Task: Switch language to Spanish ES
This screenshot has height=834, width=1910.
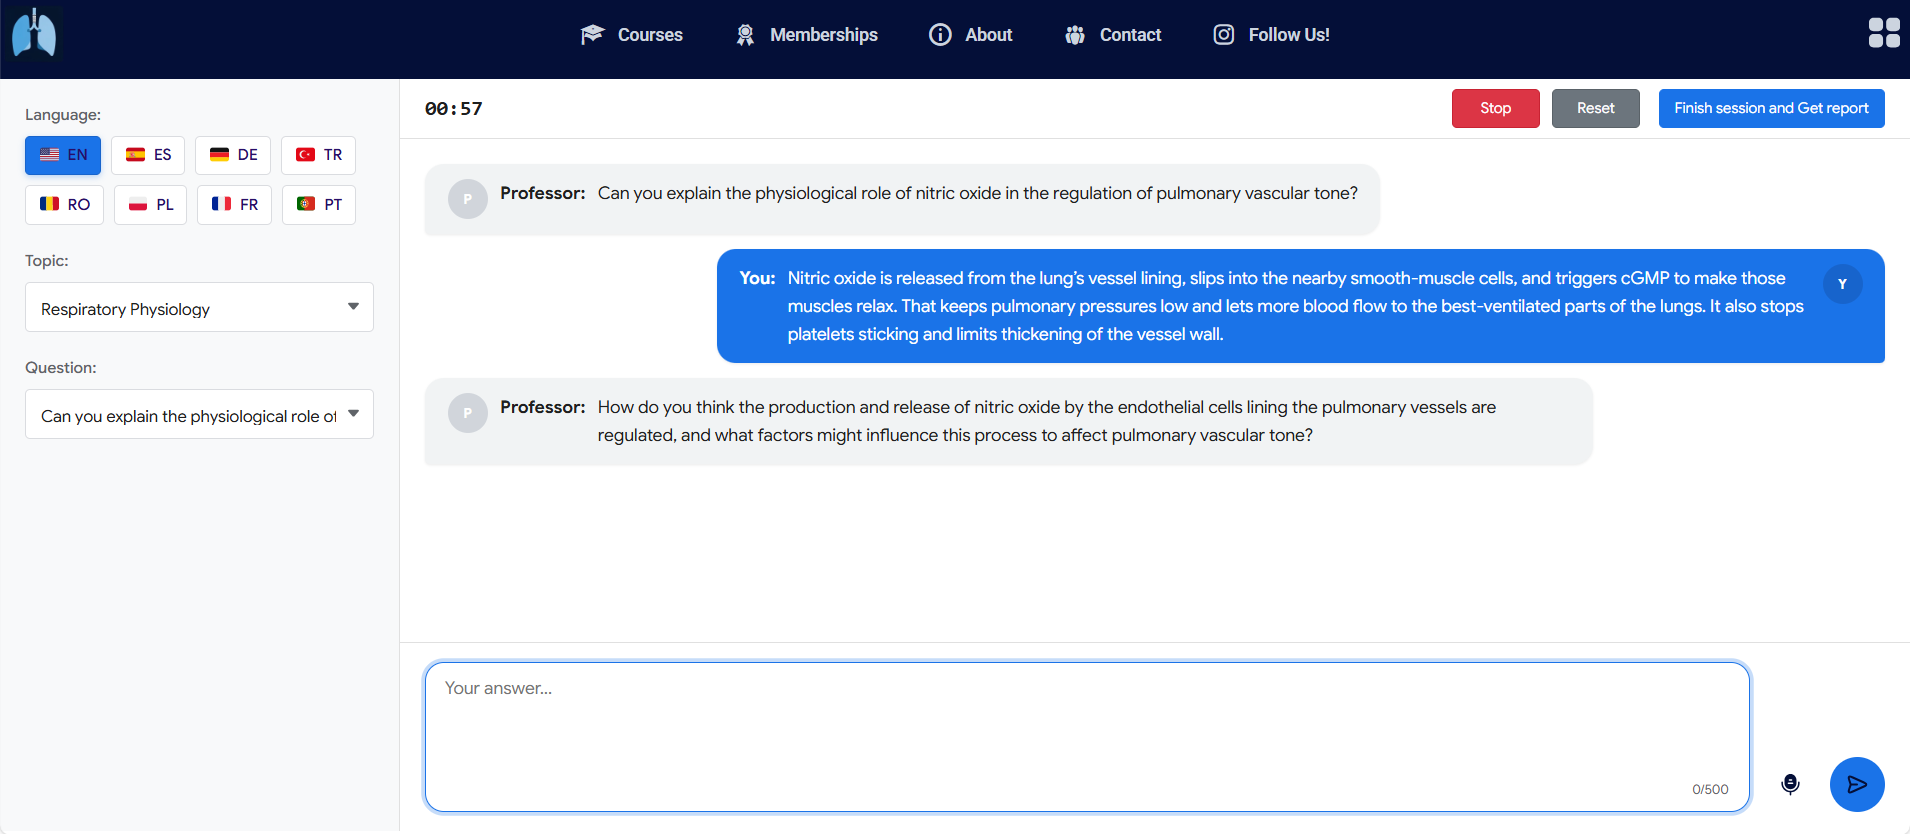Action: pyautogui.click(x=148, y=155)
